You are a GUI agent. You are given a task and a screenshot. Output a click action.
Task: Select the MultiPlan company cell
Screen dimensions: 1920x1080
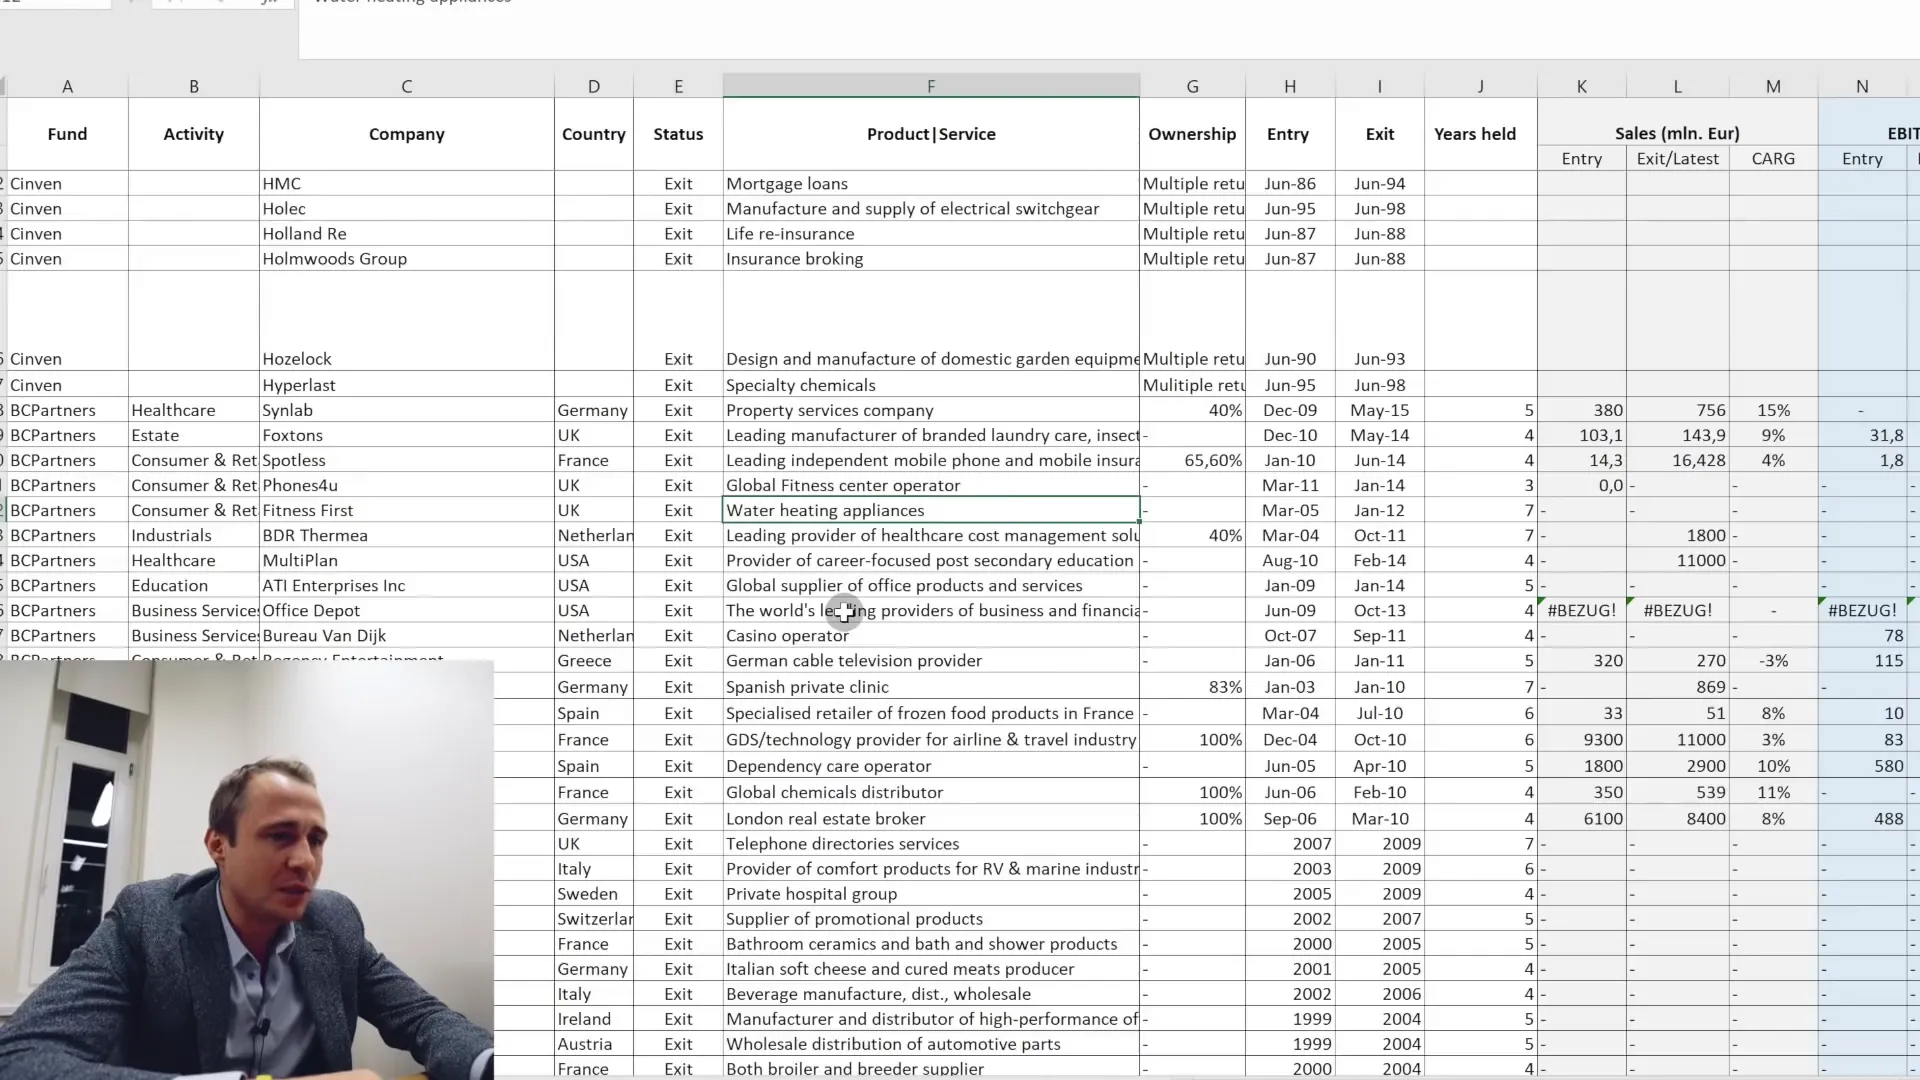tap(406, 560)
